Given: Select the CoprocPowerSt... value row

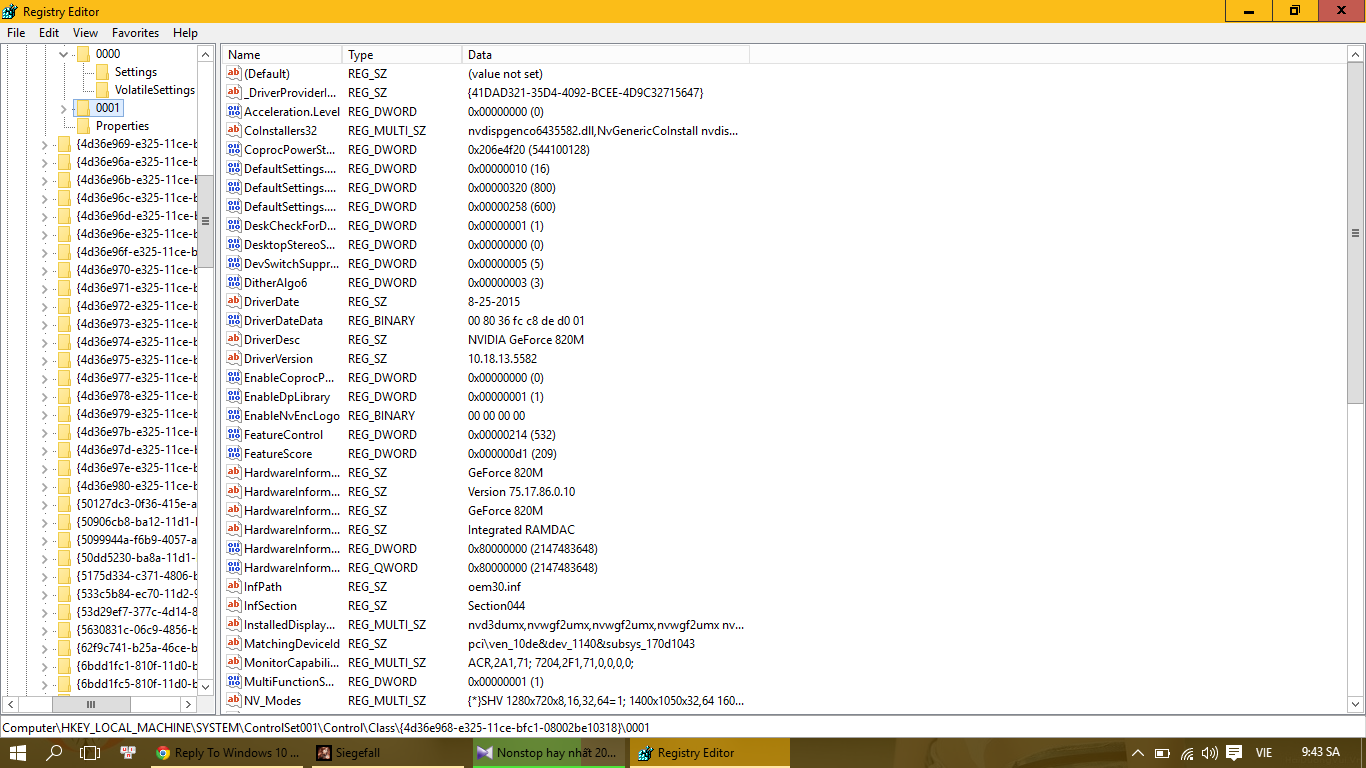Looking at the screenshot, I should (x=487, y=150).
